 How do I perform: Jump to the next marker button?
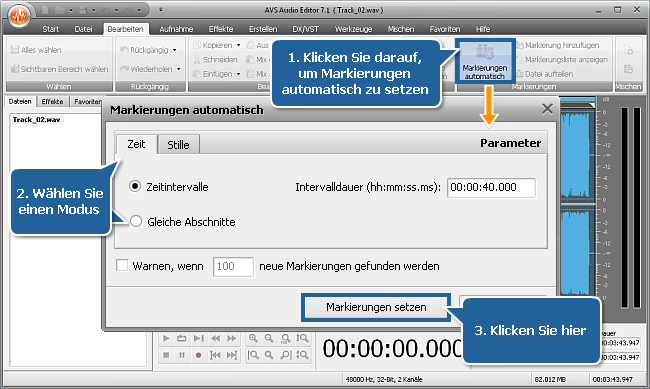231,355
